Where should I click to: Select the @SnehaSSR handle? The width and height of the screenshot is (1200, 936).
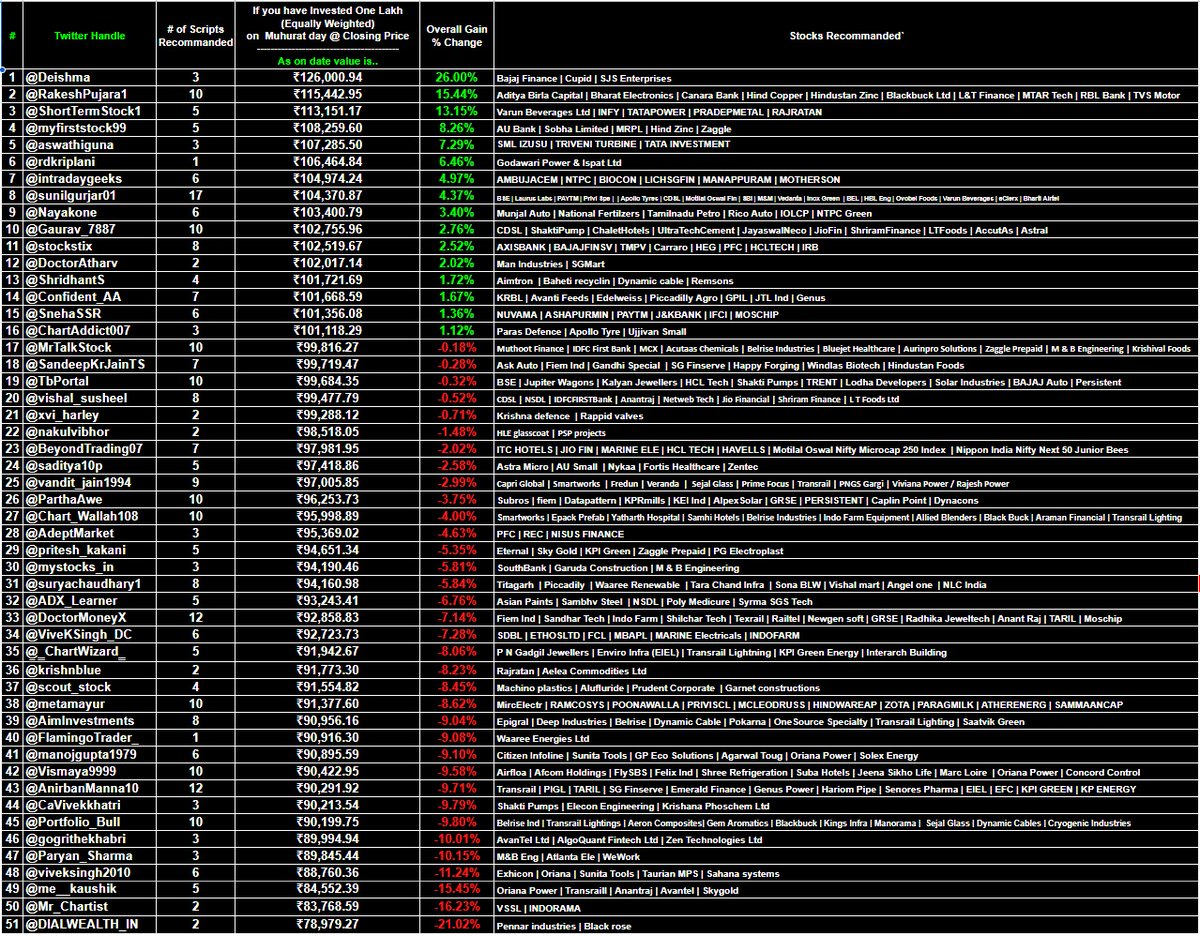[x=88, y=313]
